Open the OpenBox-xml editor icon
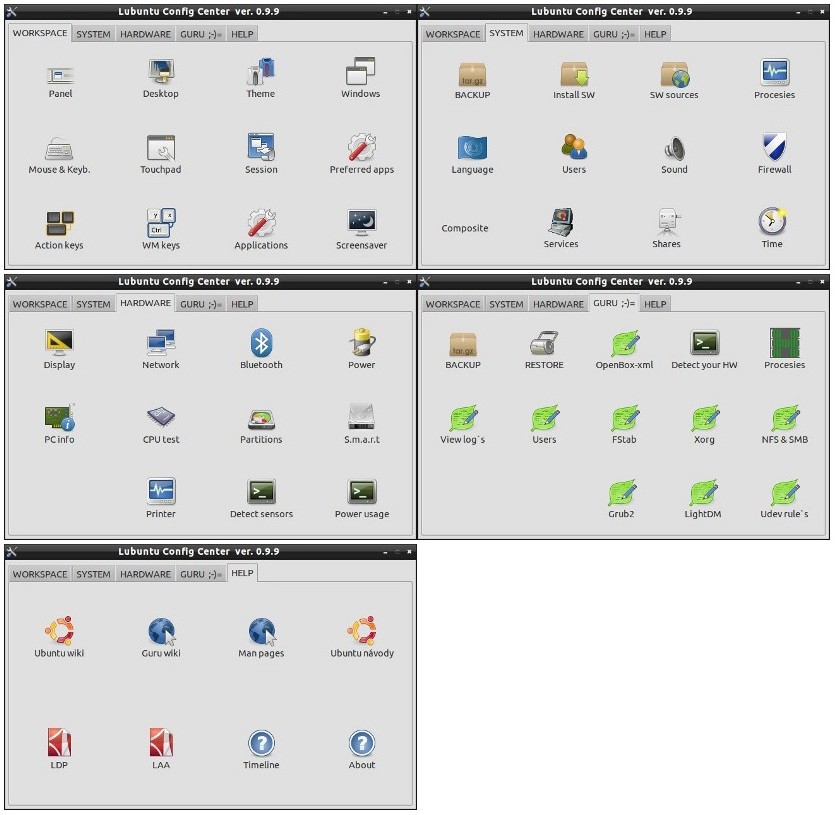The height and width of the screenshot is (815, 835). point(625,343)
